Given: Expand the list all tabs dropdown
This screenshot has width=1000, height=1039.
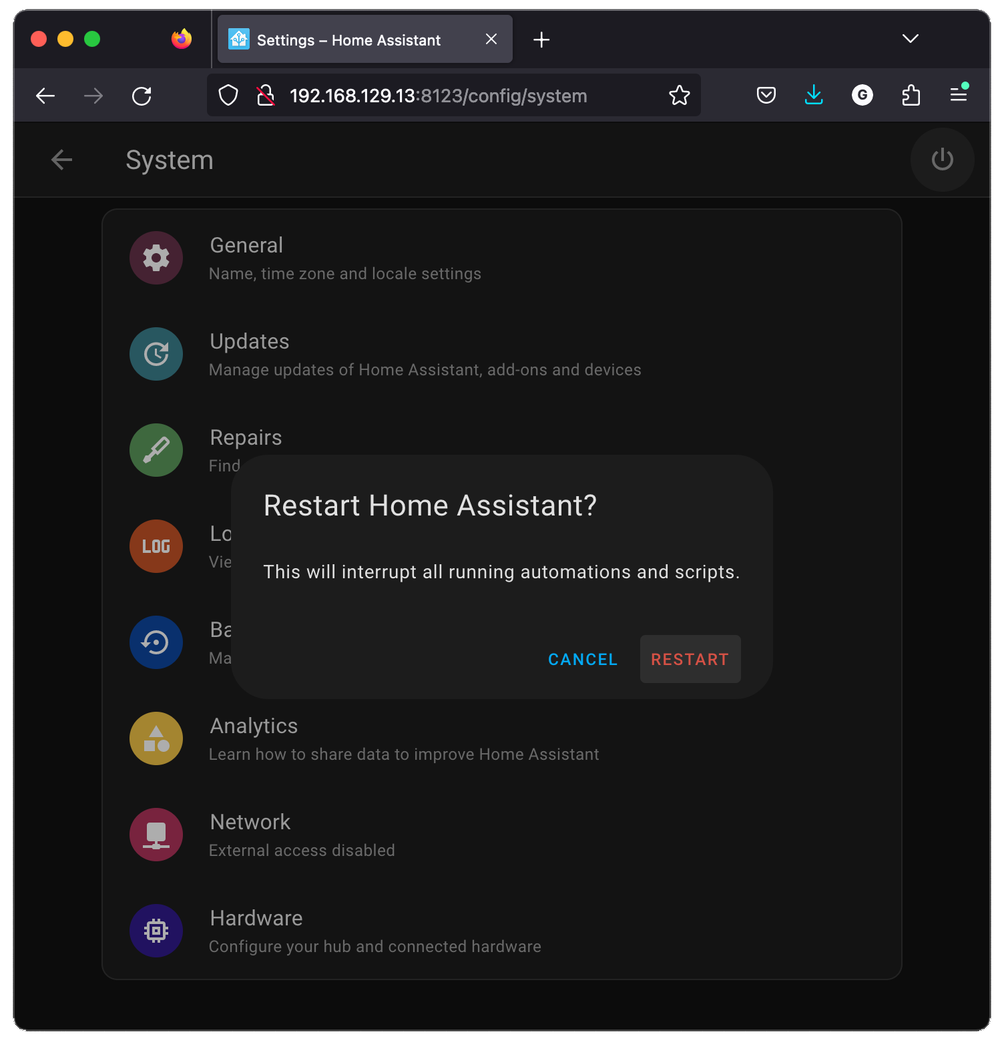Looking at the screenshot, I should pyautogui.click(x=910, y=39).
